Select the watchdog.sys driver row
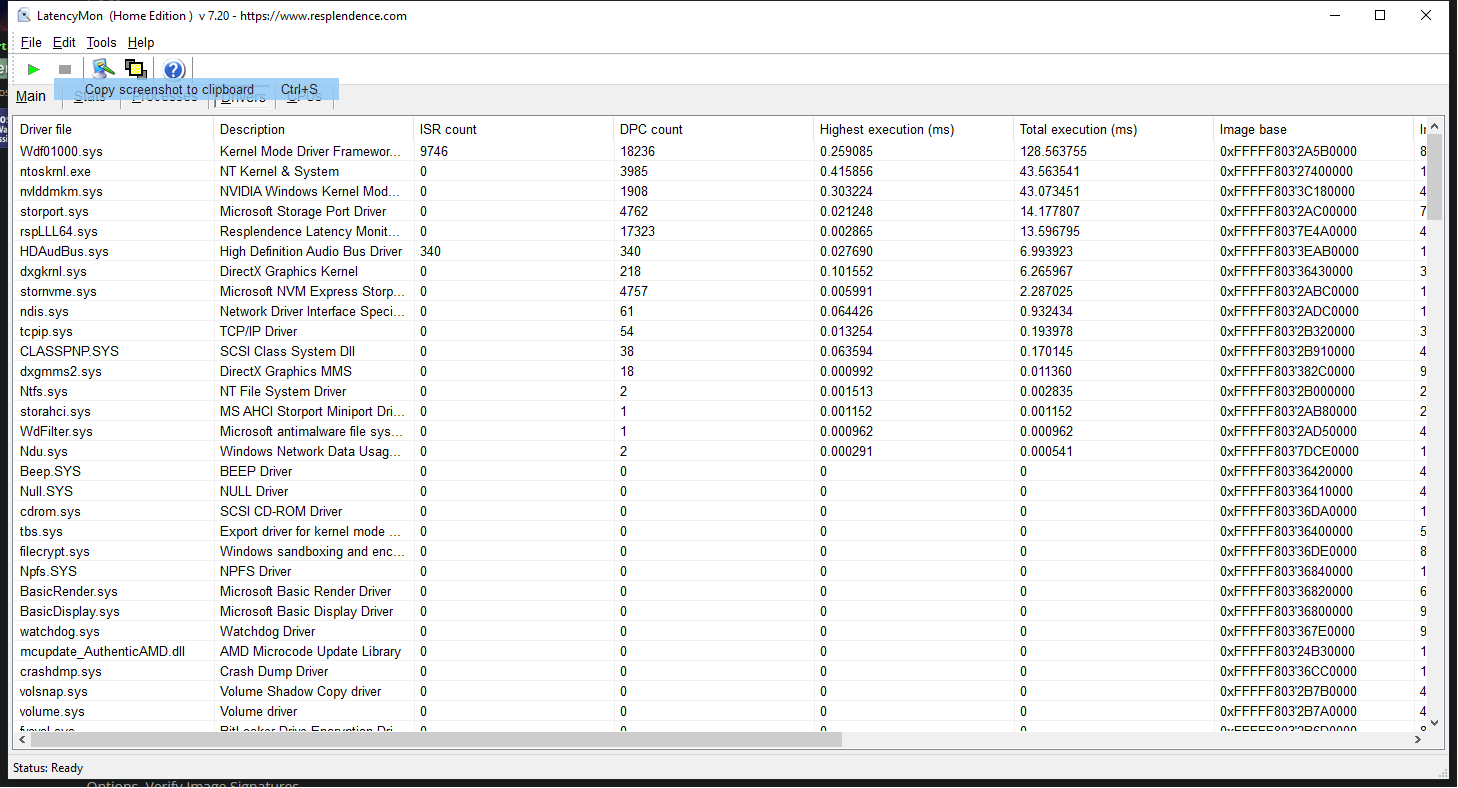This screenshot has width=1458, height=788. [720, 631]
